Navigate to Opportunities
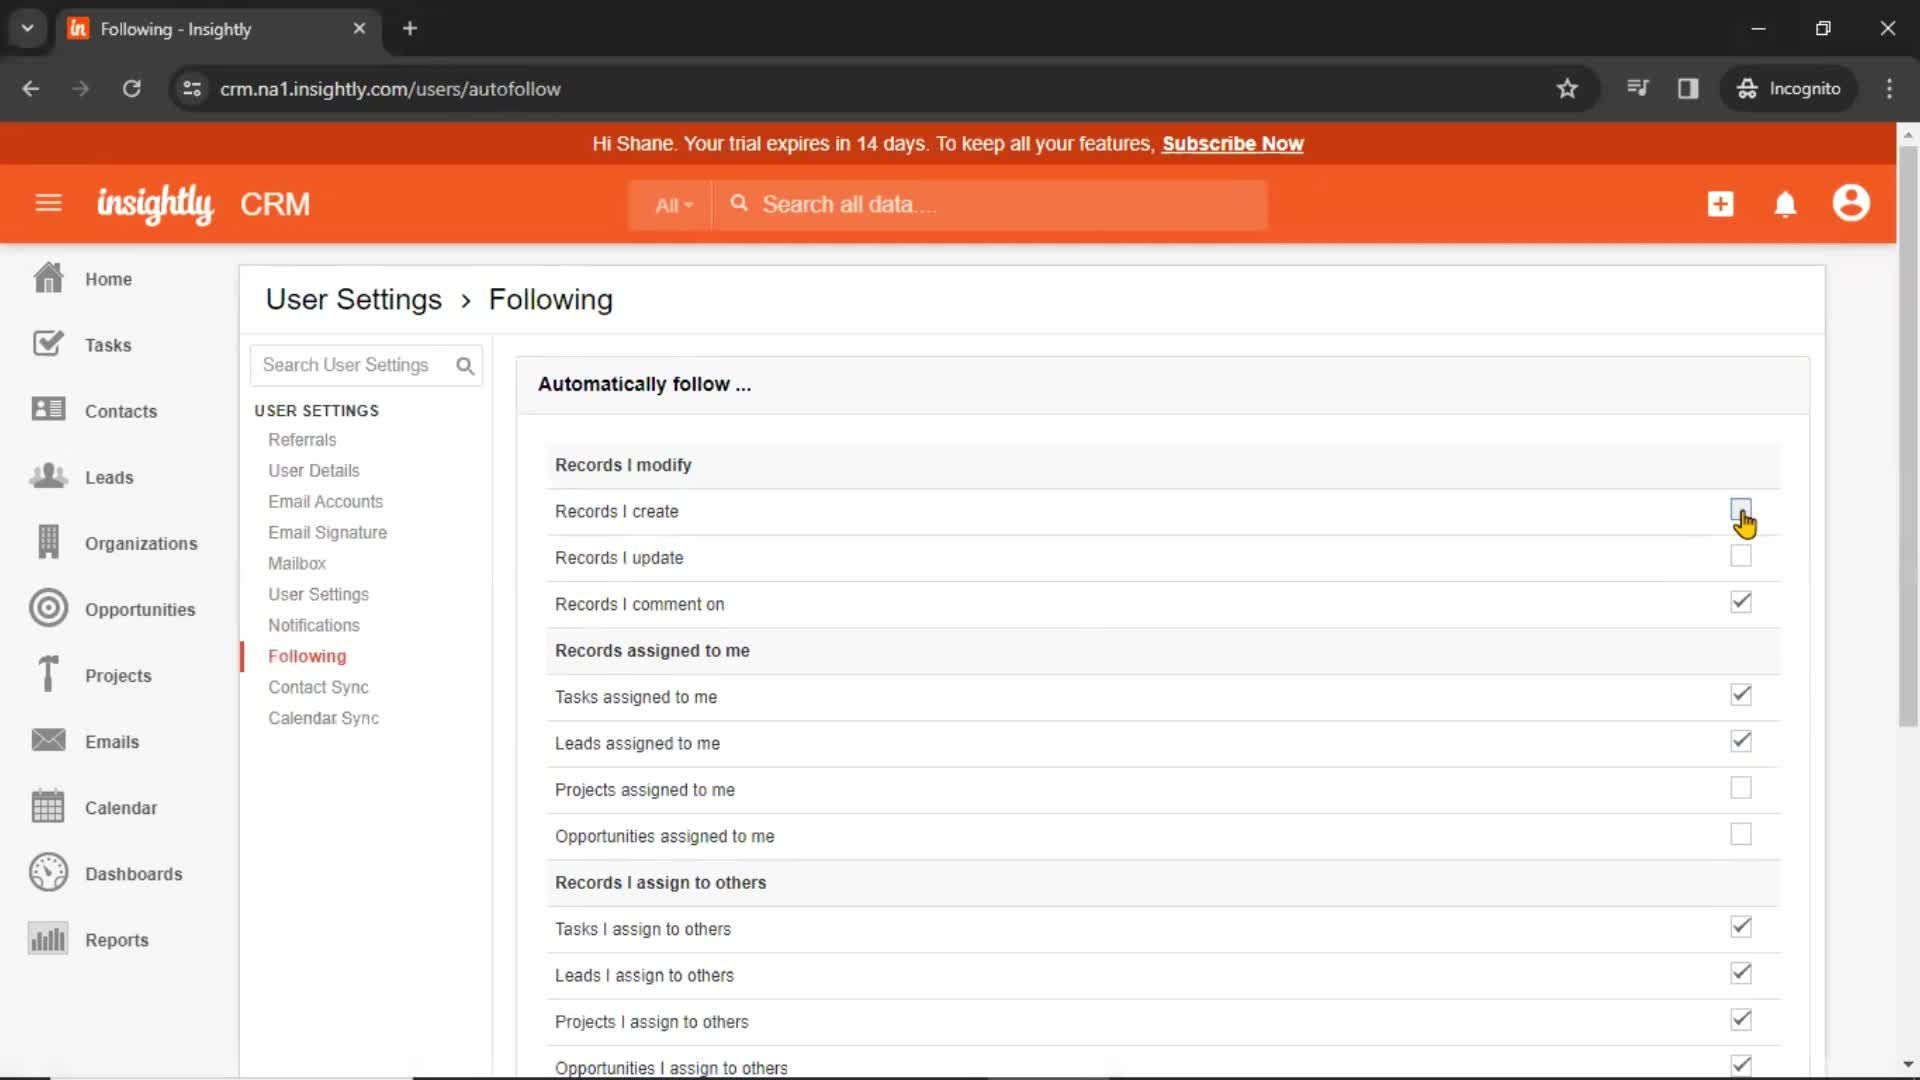The width and height of the screenshot is (1920, 1080). point(140,609)
